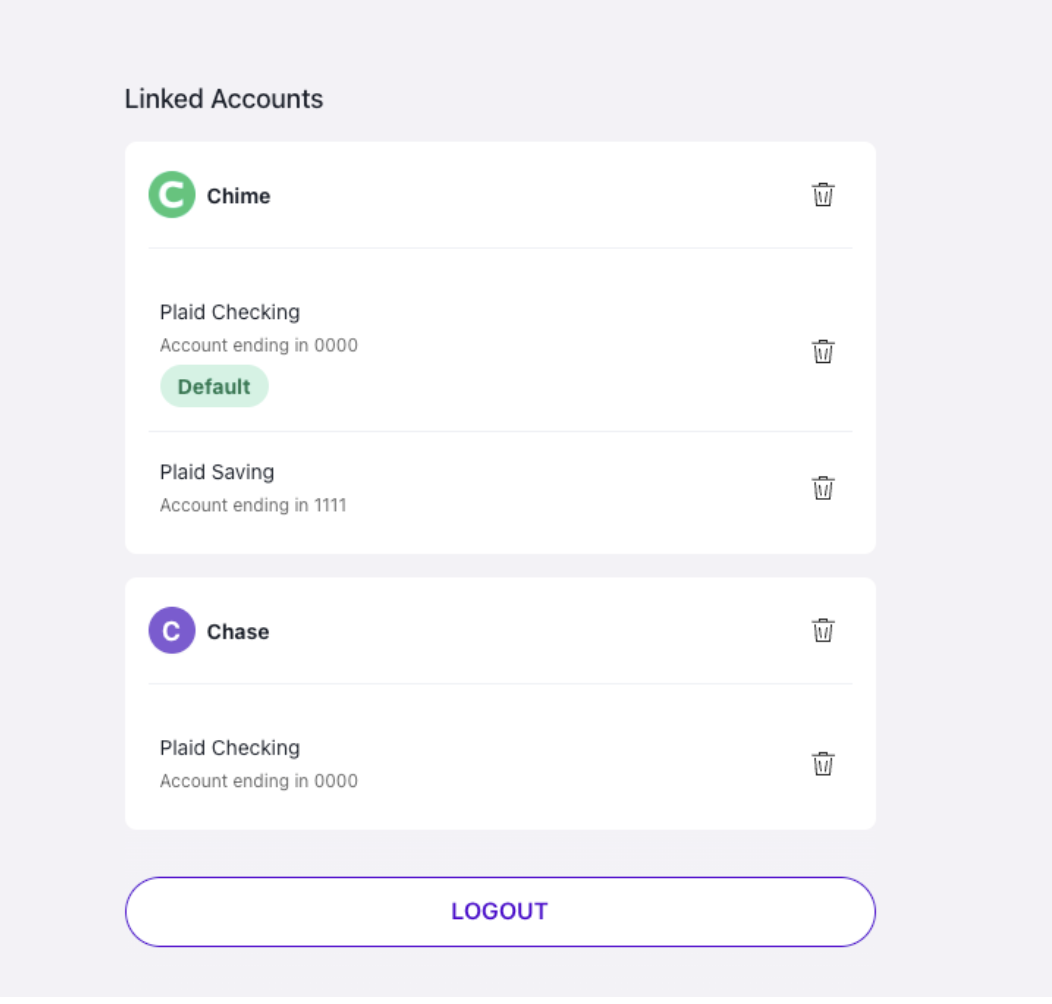This screenshot has width=1052, height=1004.
Task: Click the Chase bank name
Action: 238,632
